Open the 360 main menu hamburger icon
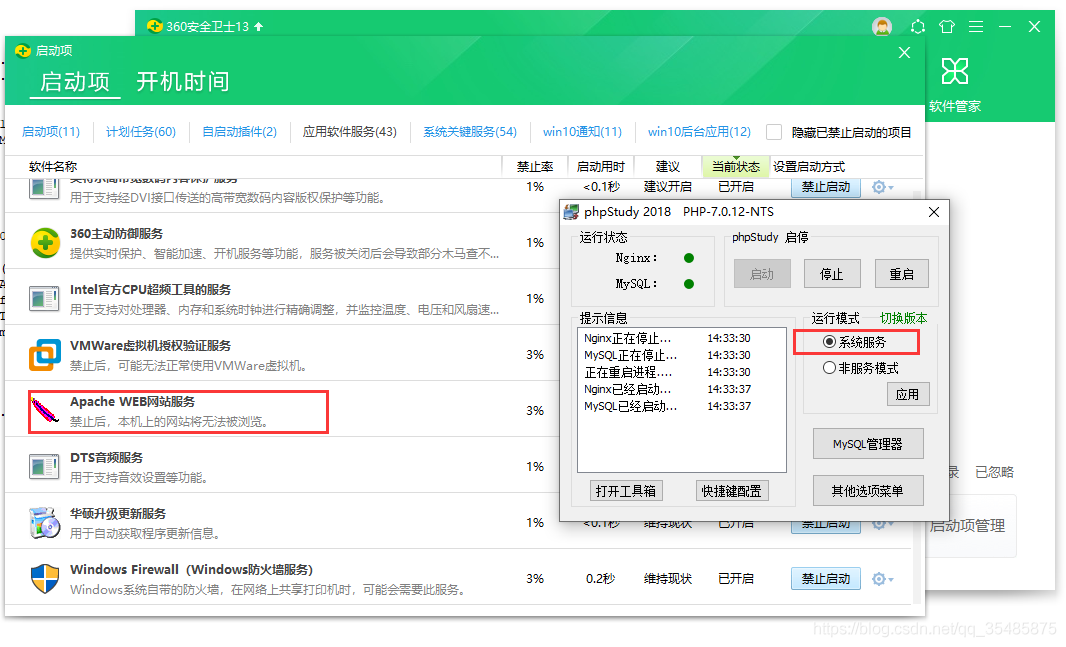1066x647 pixels. [x=976, y=27]
